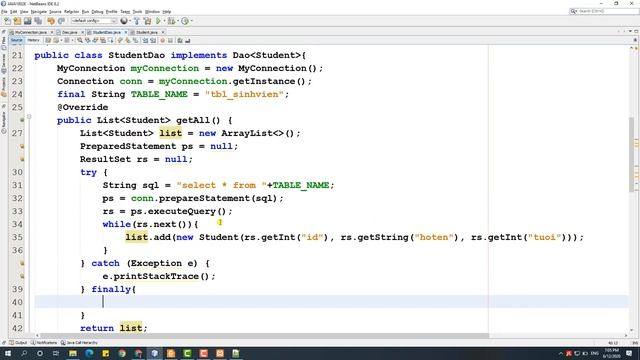Open the Windows Start menu

tap(7, 353)
